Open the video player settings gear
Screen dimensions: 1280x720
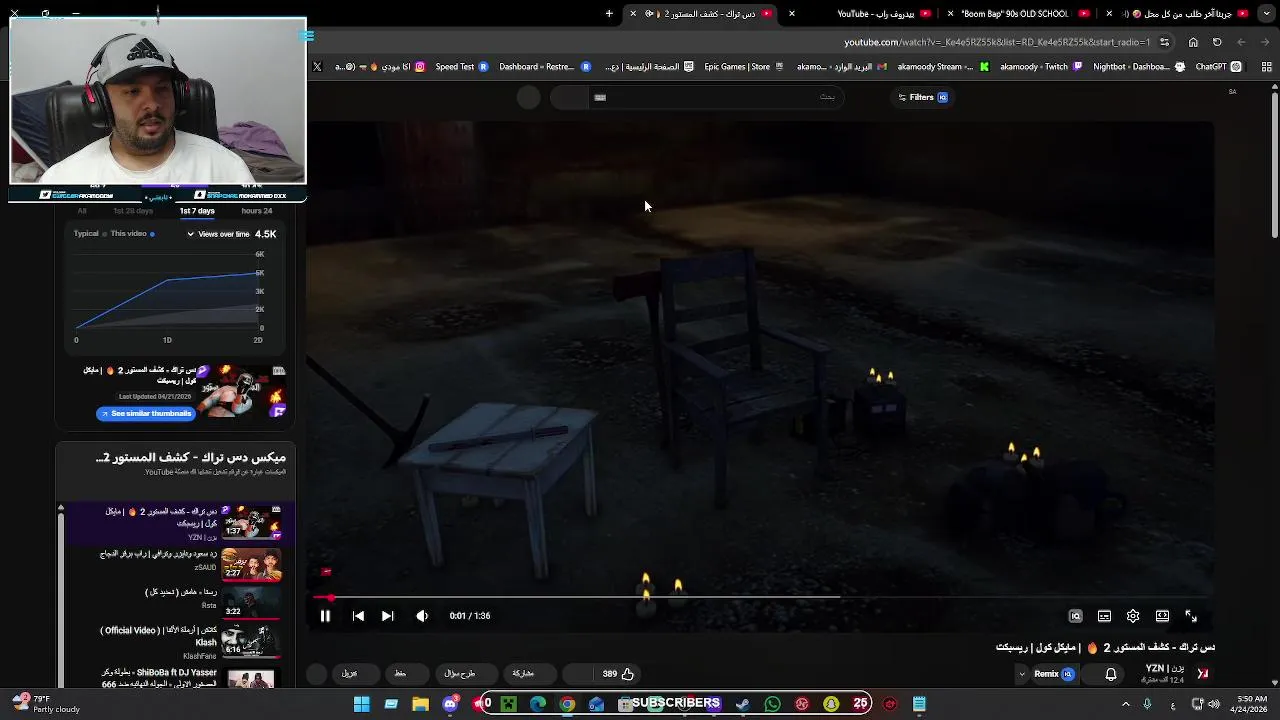[1133, 616]
